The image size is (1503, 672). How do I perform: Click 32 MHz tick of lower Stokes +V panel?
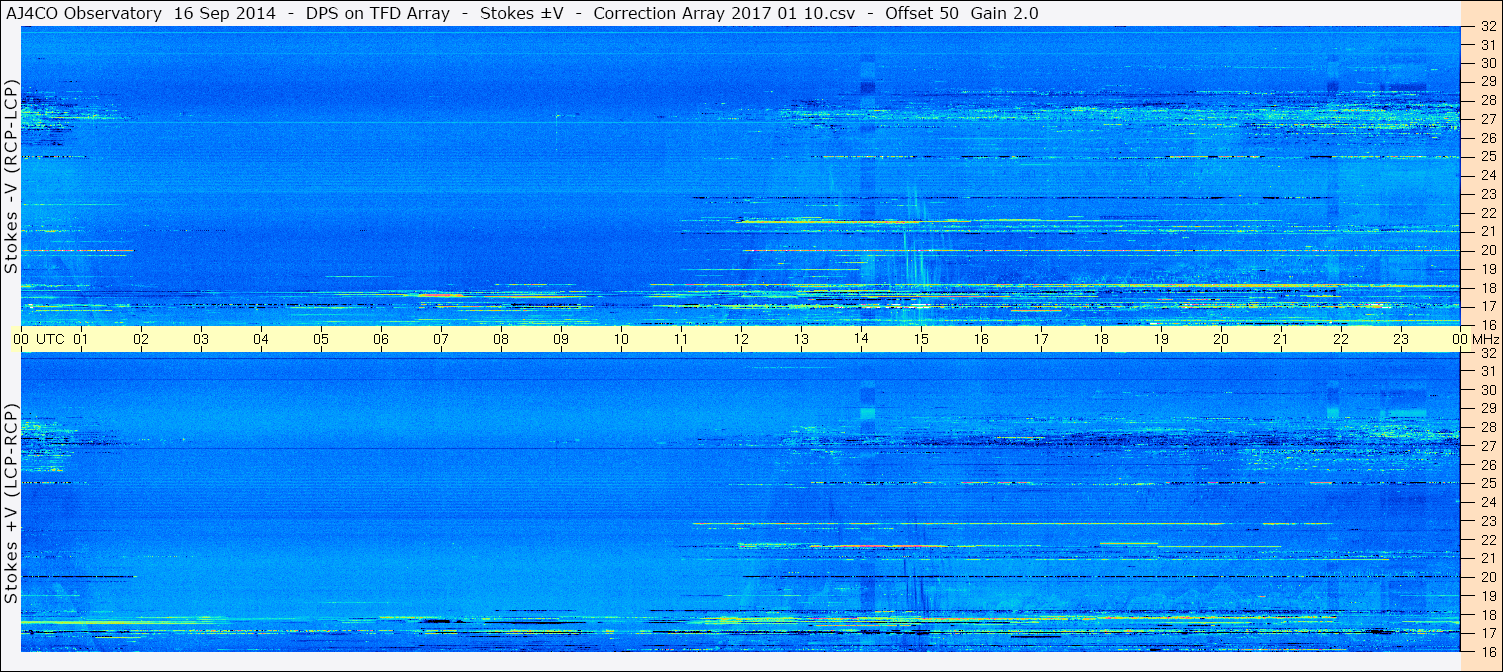(x=1487, y=353)
